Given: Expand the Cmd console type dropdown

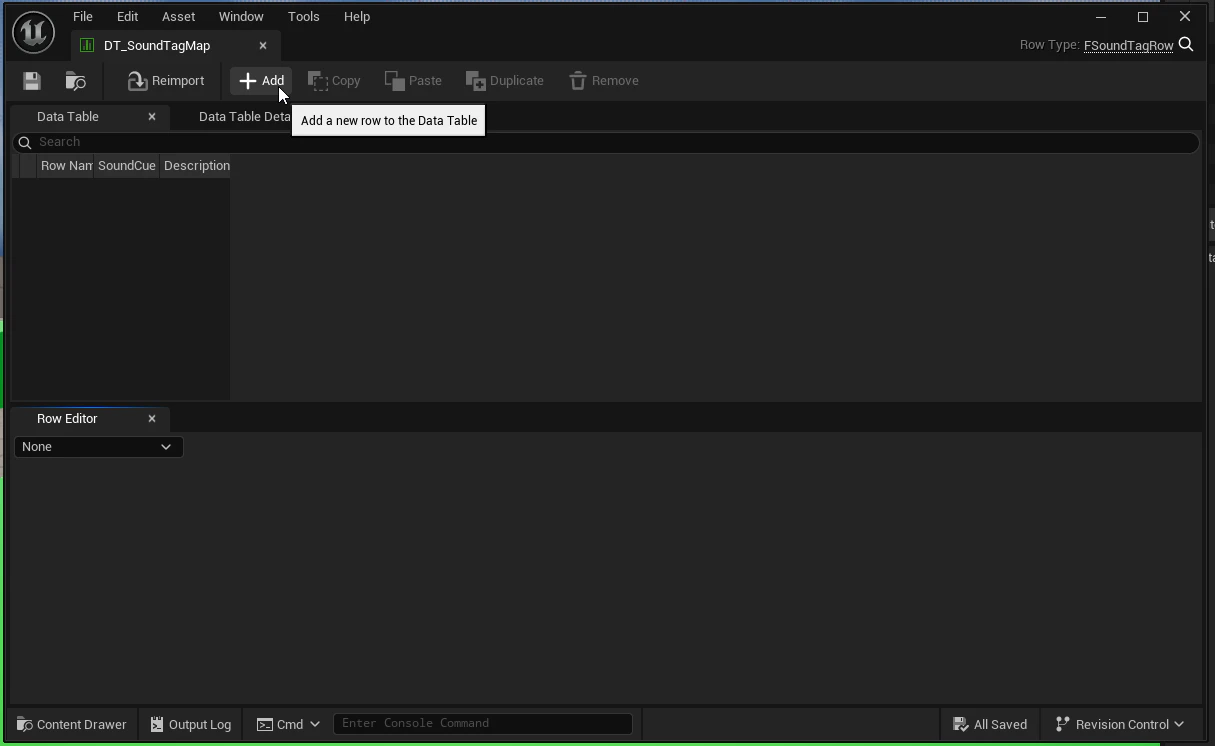Looking at the screenshot, I should pos(288,725).
